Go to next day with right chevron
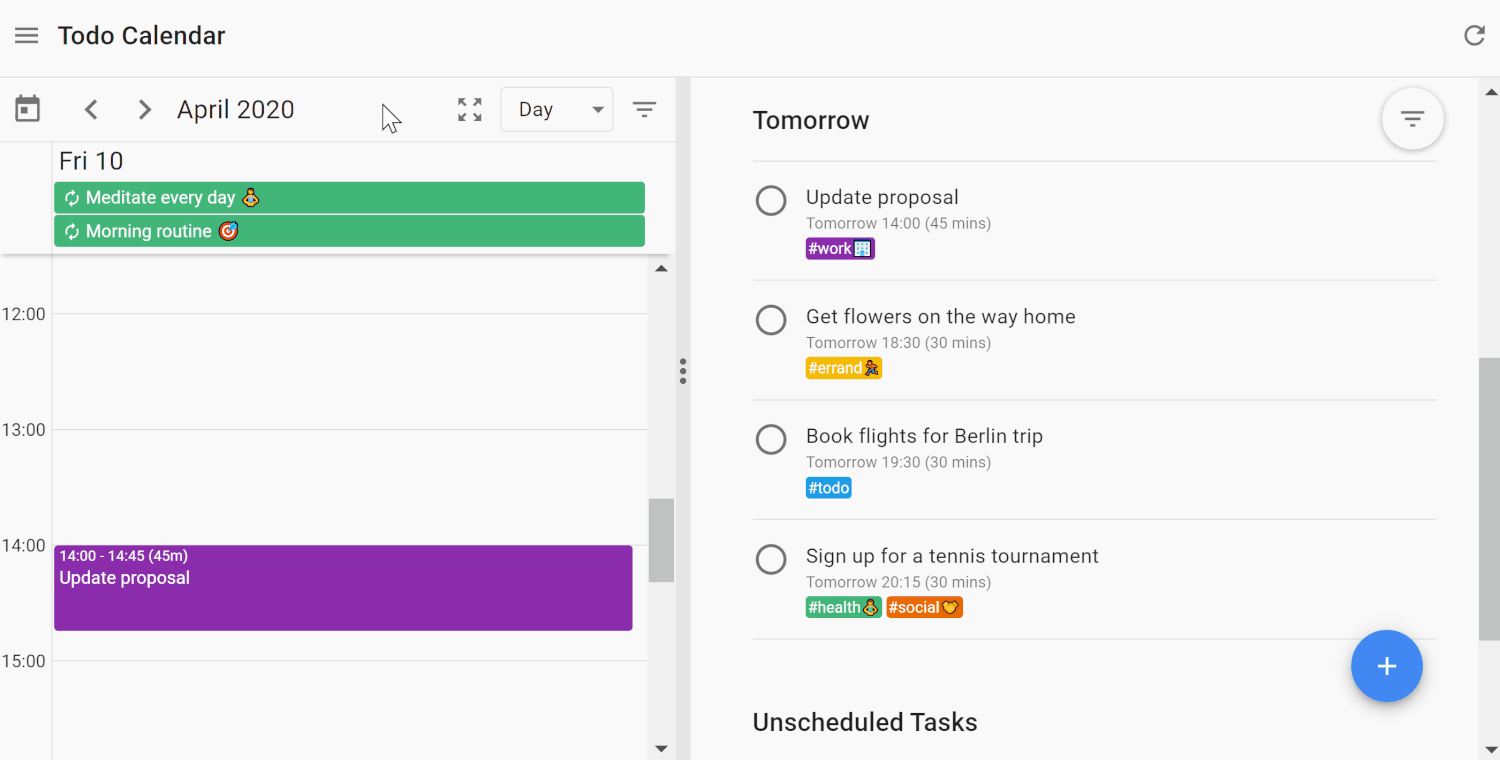This screenshot has width=1500, height=760. 145,110
